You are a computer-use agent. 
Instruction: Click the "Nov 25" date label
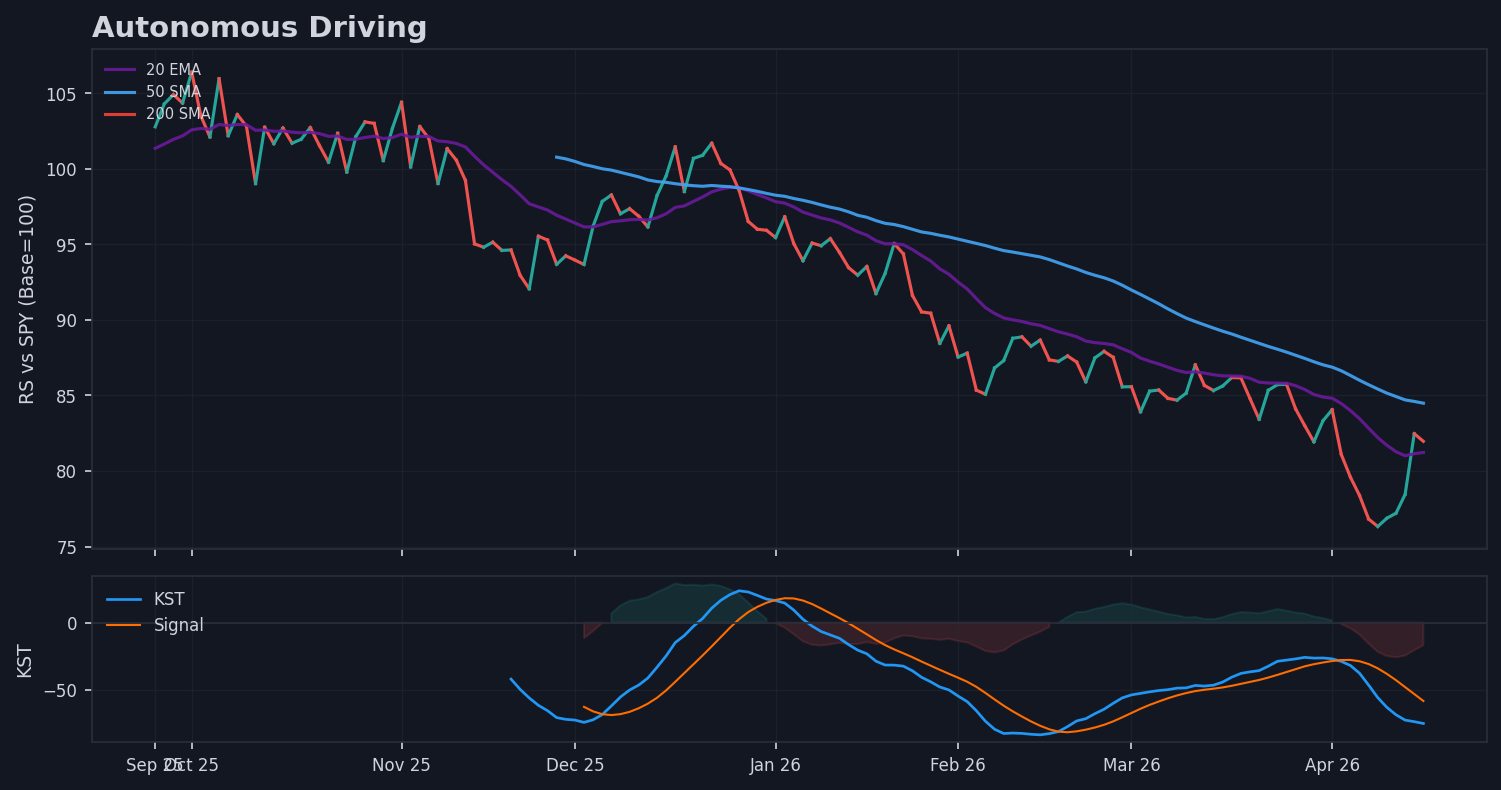401,765
